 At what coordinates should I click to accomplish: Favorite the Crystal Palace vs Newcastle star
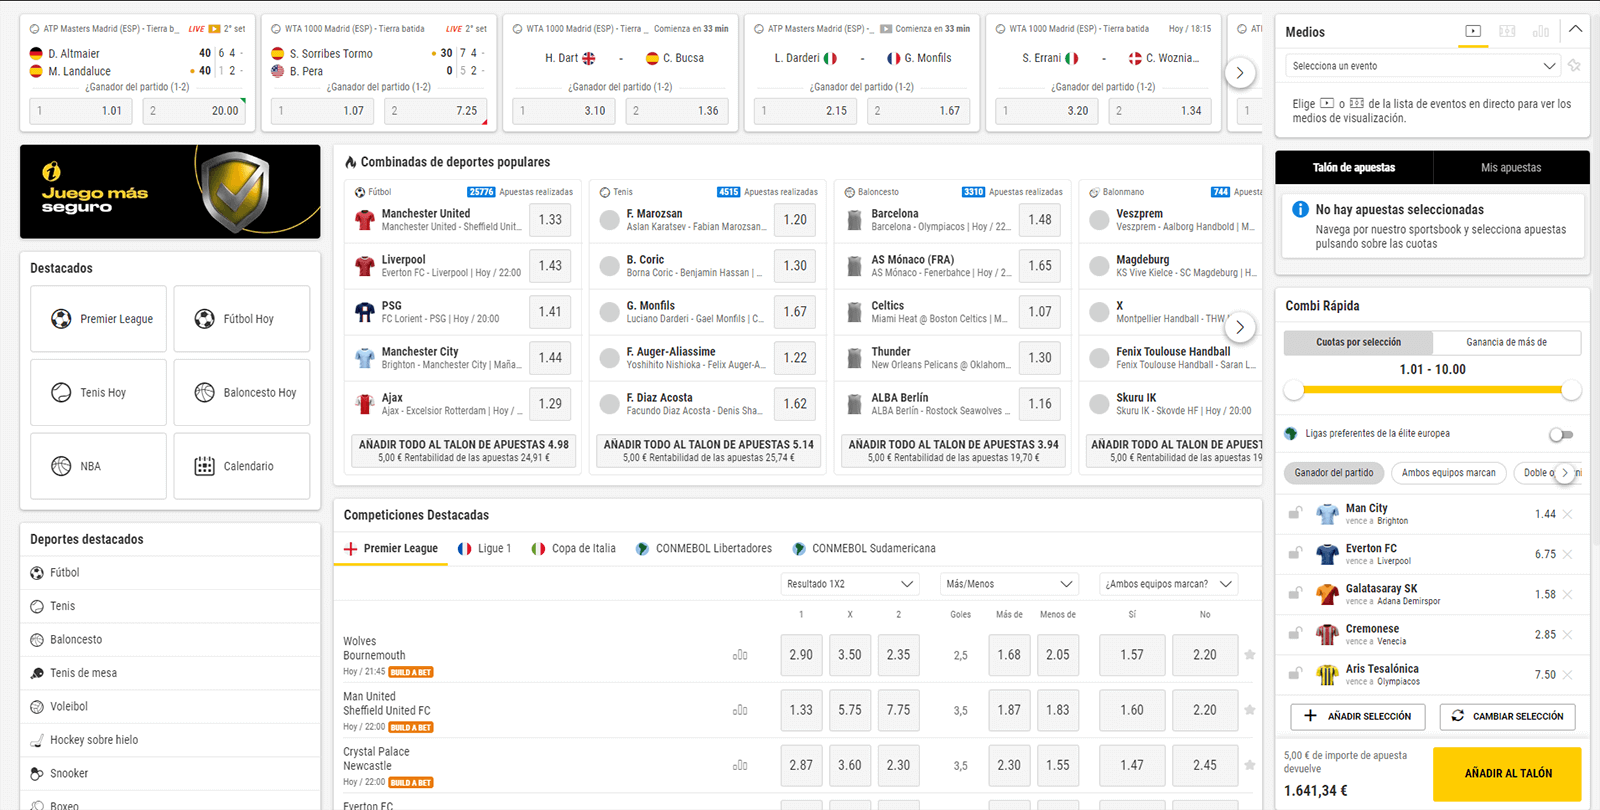point(1250,765)
